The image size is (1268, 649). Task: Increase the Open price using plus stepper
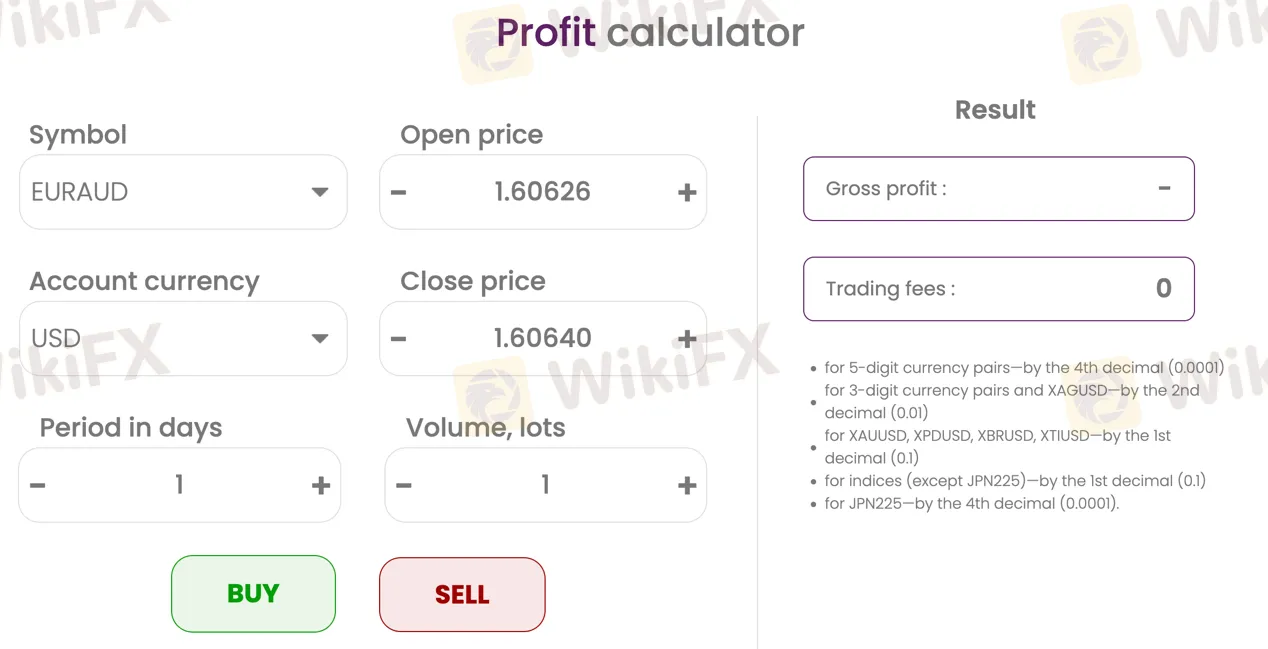[x=687, y=192]
